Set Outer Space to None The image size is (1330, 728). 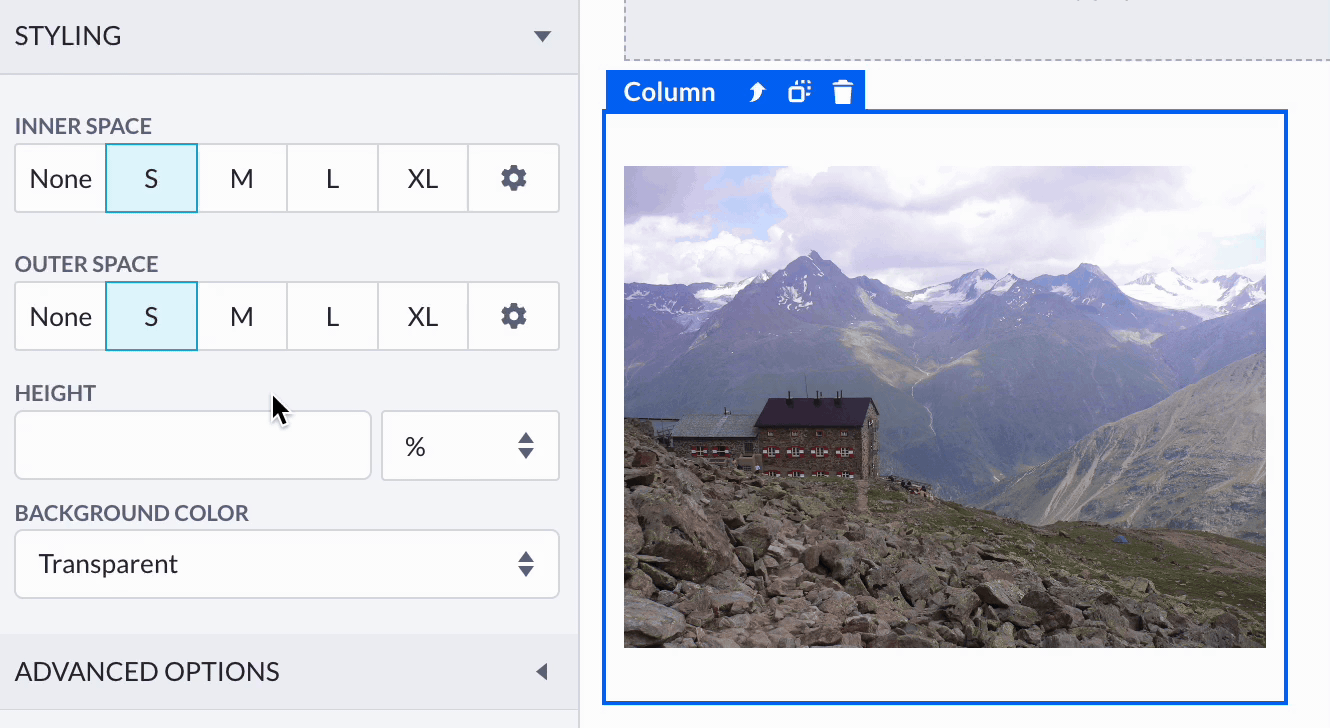coord(60,316)
